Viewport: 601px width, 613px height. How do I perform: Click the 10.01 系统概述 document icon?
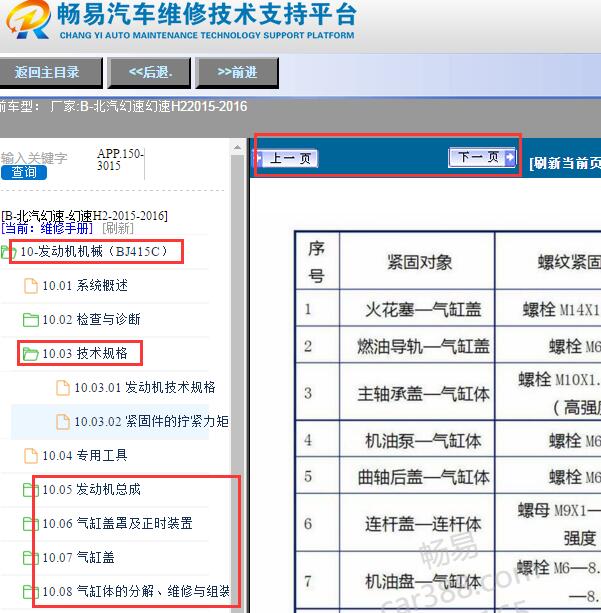[x=31, y=286]
